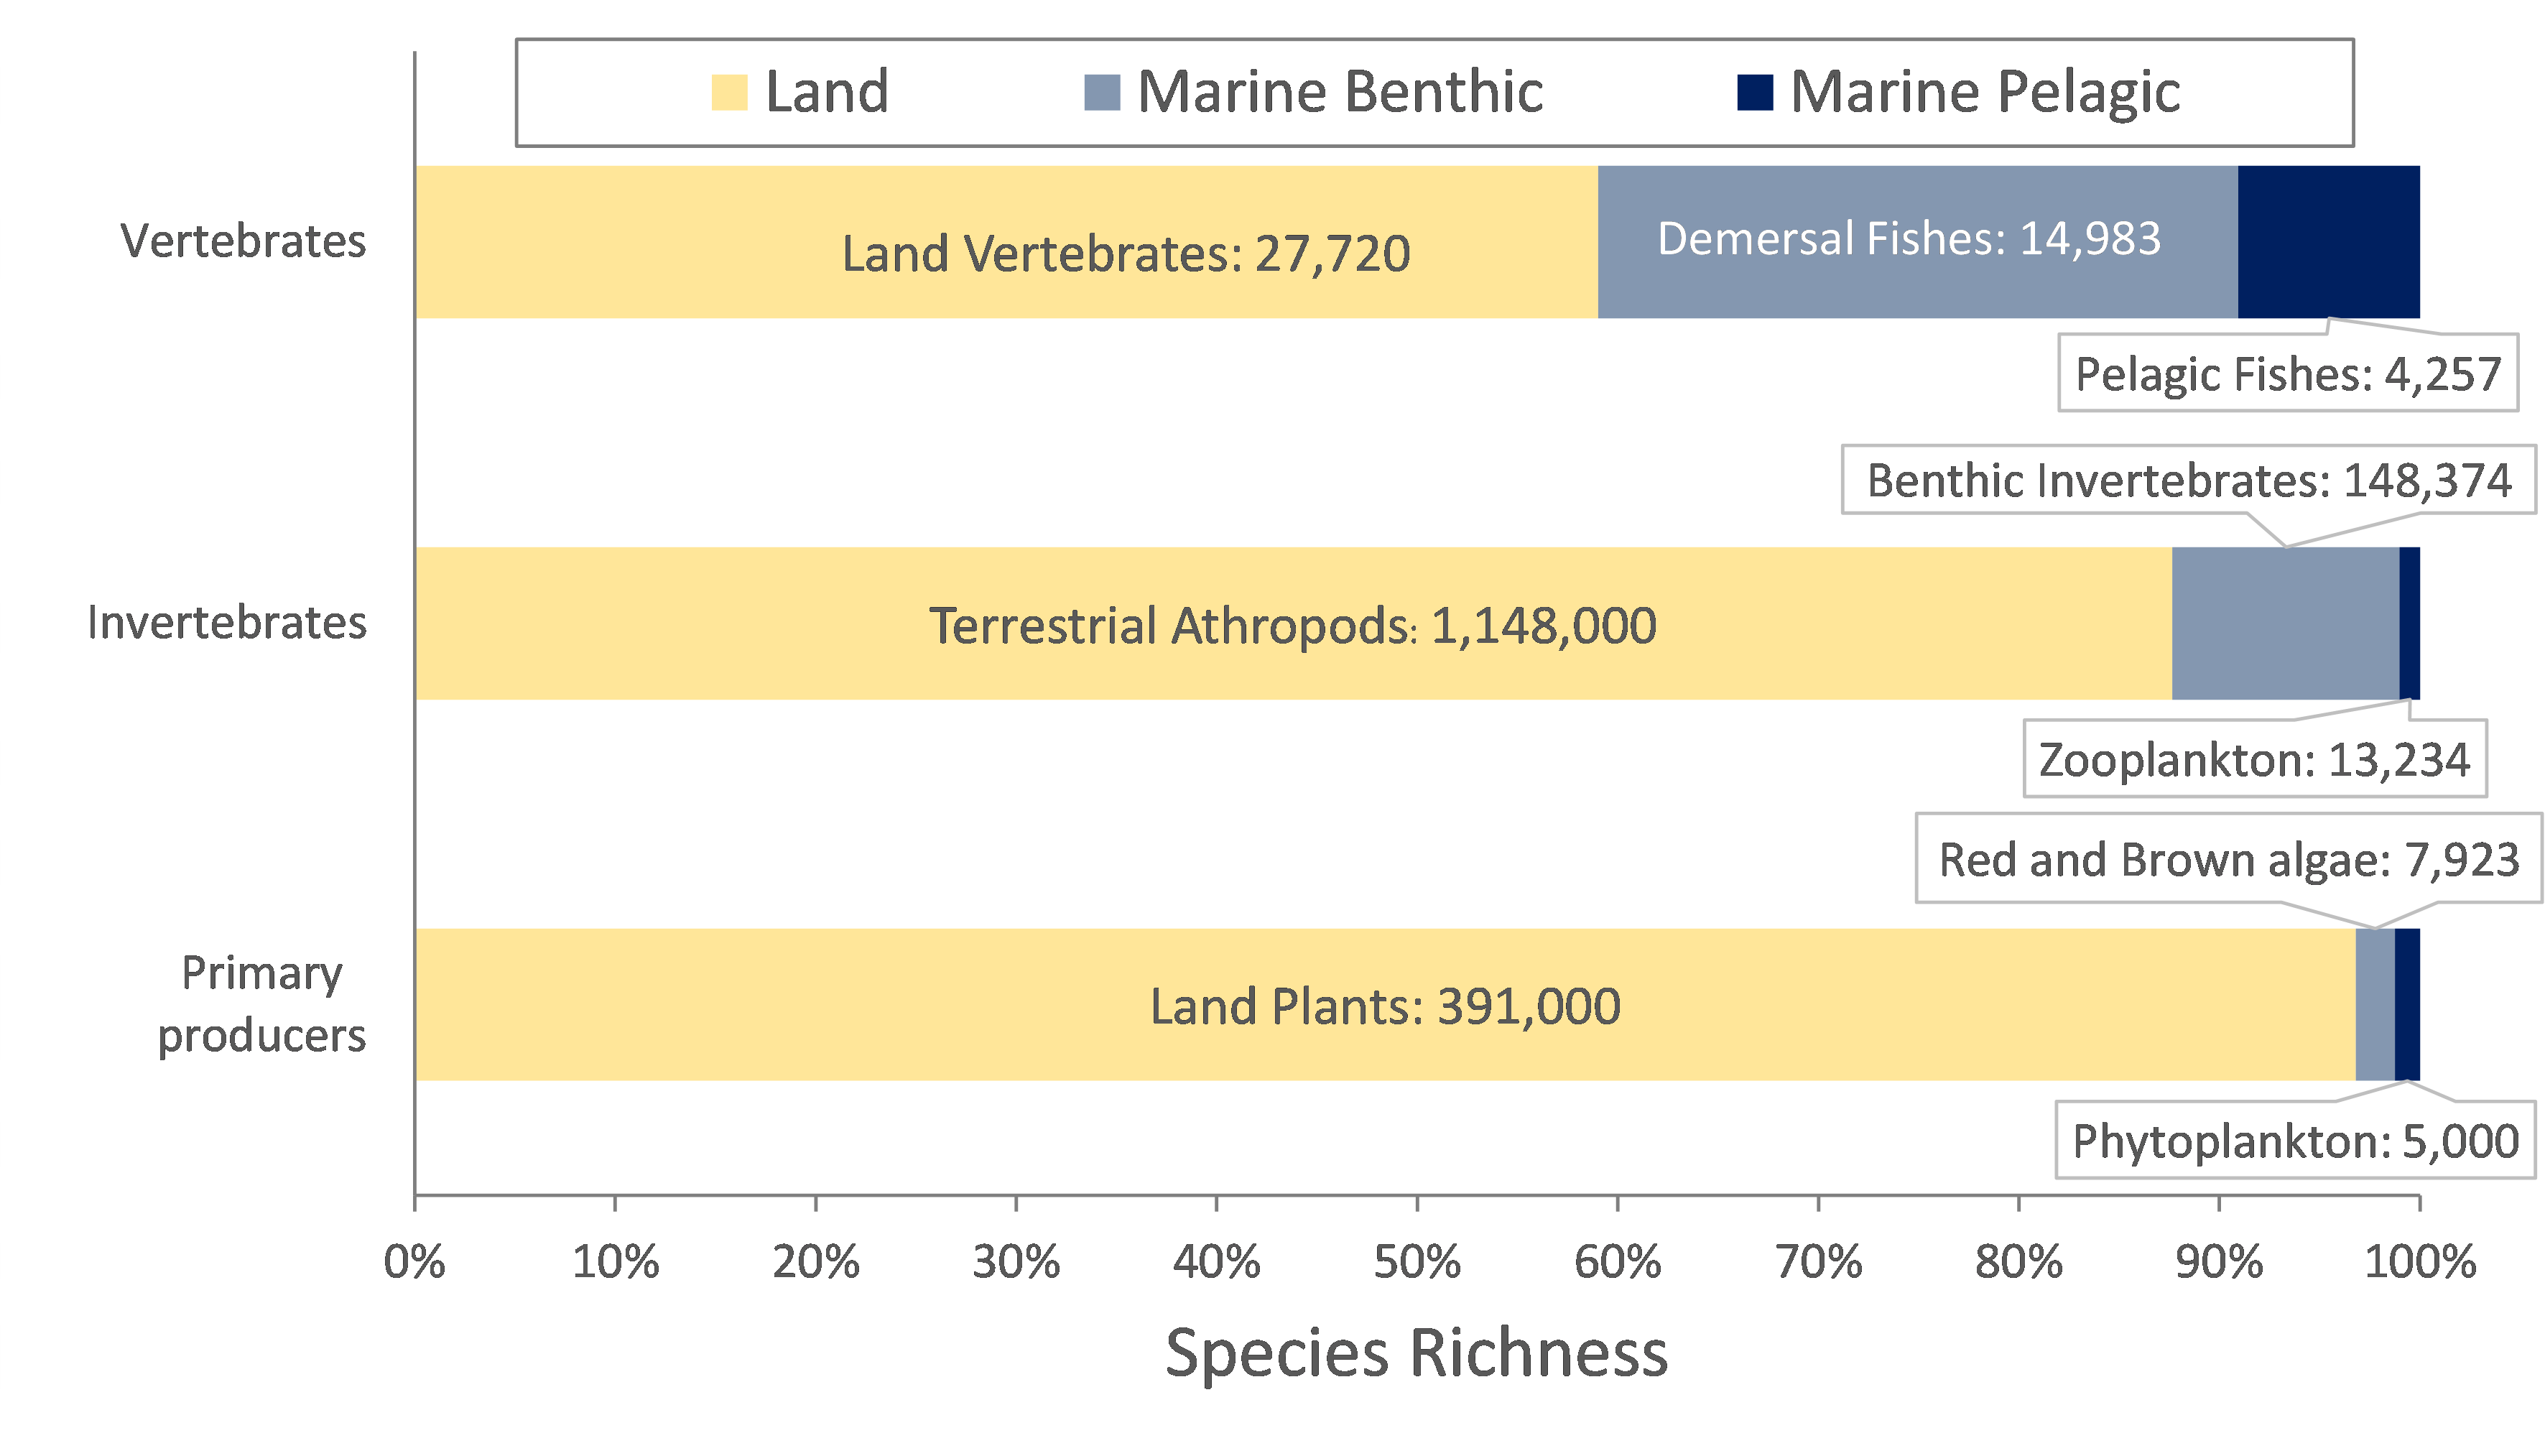This screenshot has height=1456, width=2545.
Task: Click the Invertebrates axis category label
Action: 227,623
